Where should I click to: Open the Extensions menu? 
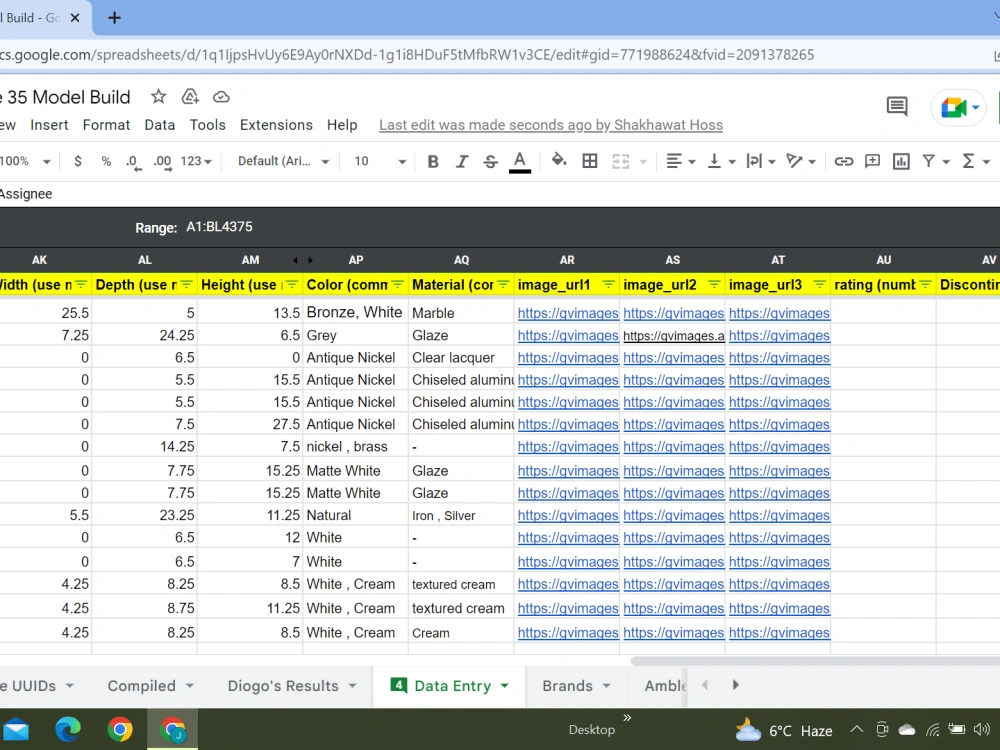click(276, 125)
